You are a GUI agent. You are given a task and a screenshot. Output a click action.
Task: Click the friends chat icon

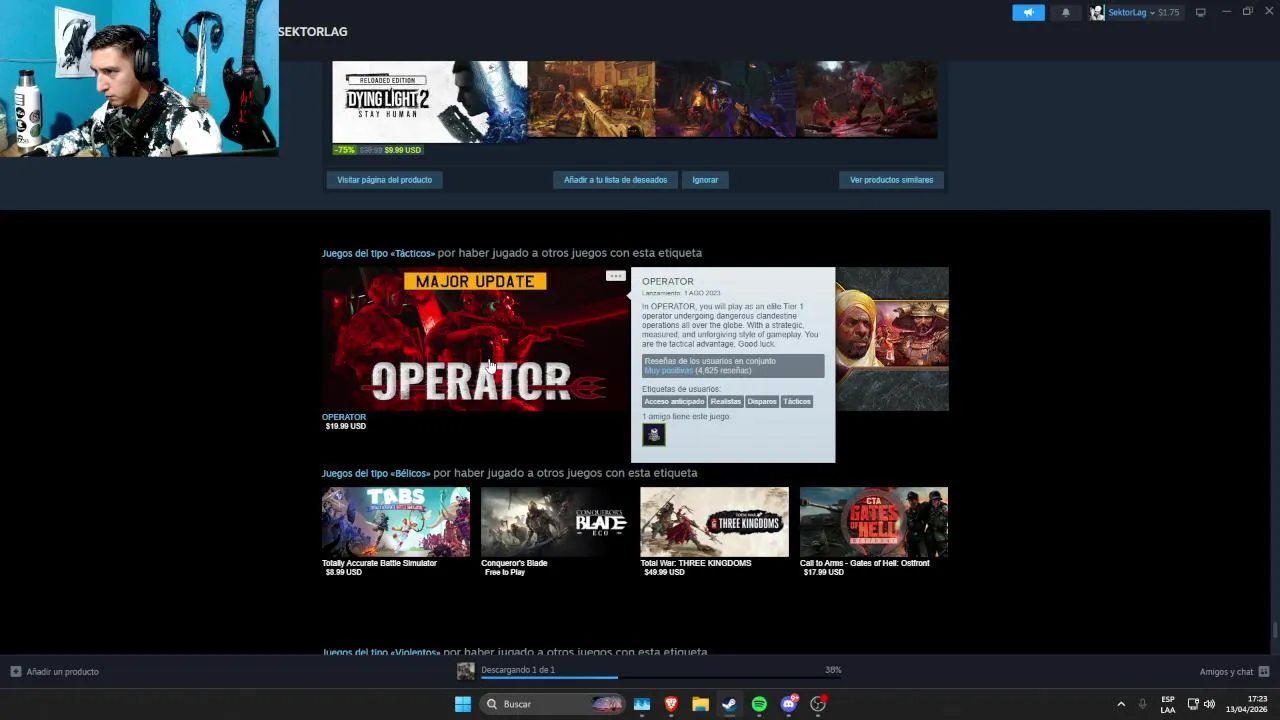[x=1264, y=672]
